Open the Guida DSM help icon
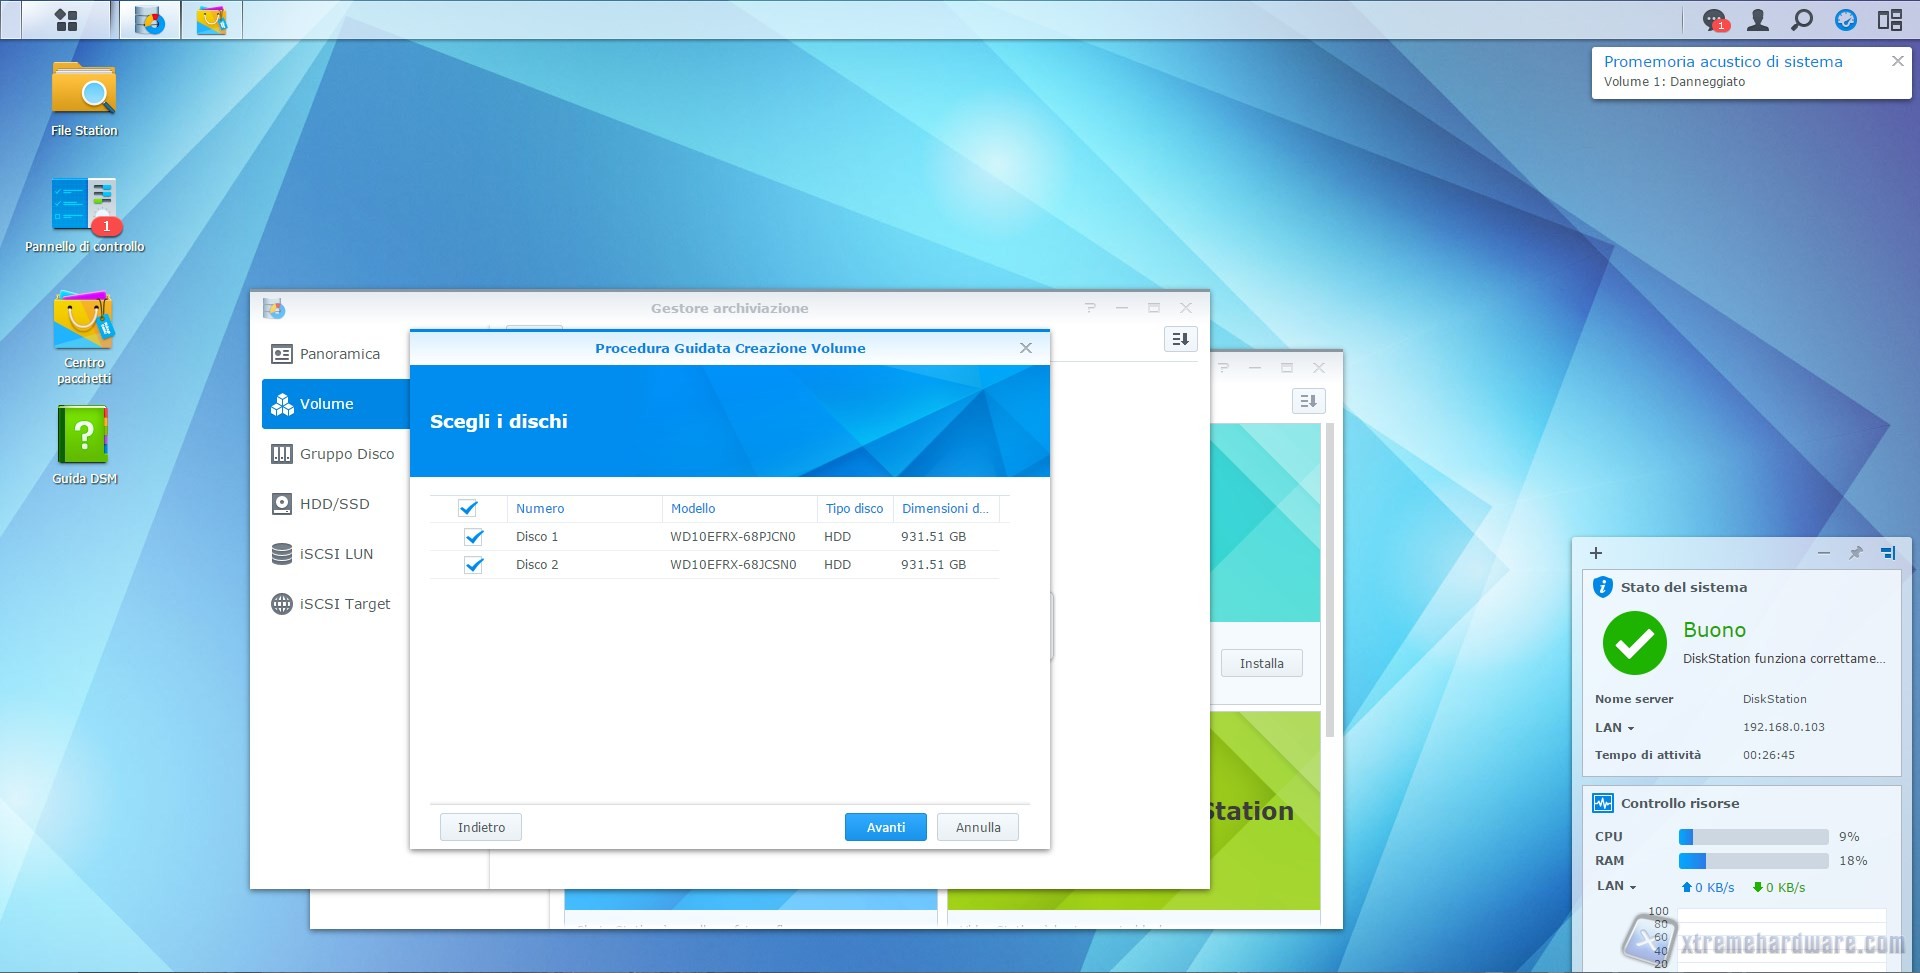 tap(84, 436)
